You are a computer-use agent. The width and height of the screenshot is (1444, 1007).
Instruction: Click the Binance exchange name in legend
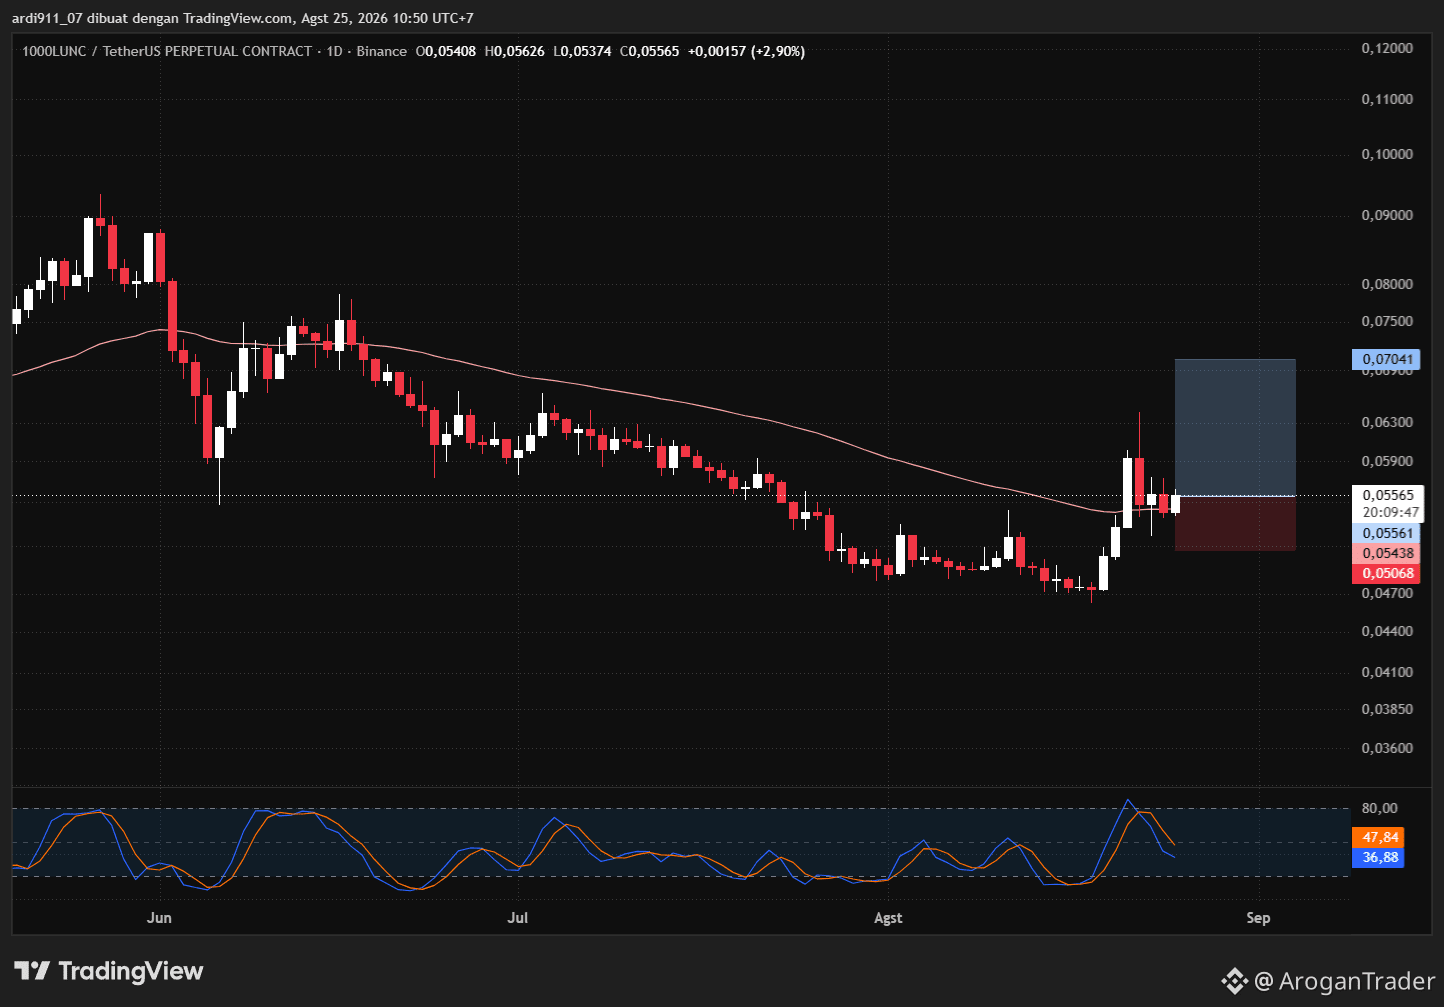coord(382,51)
